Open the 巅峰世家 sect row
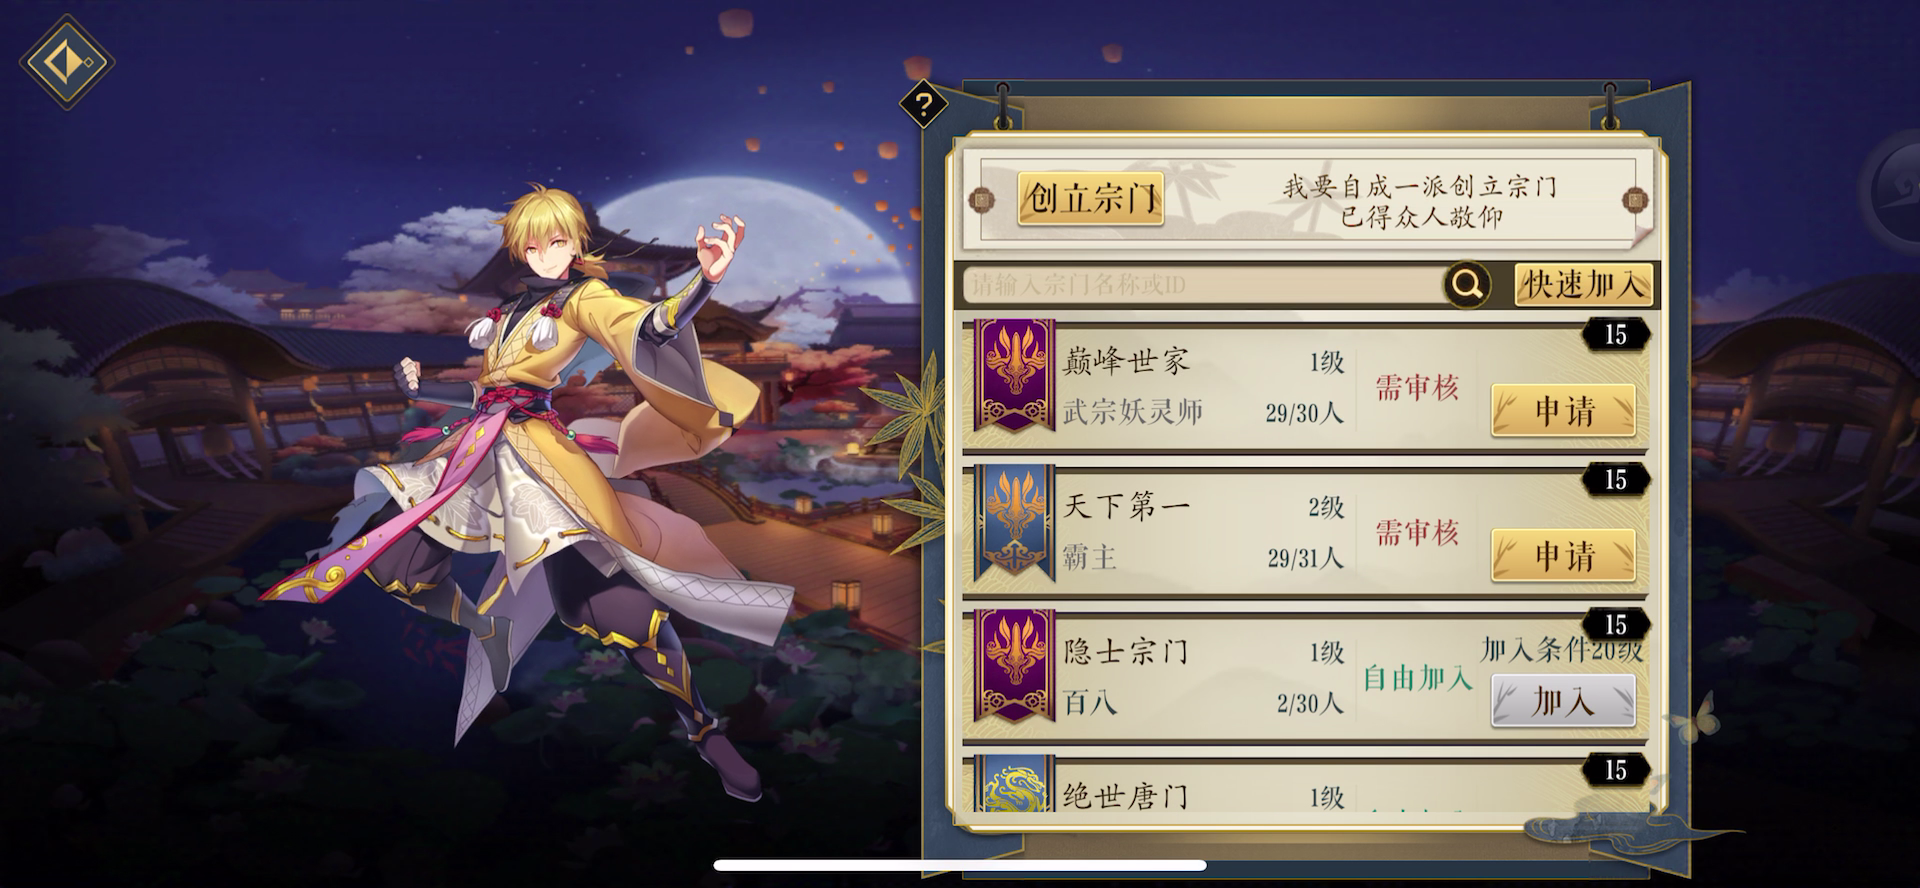Screen dimensions: 1920x888 point(1305,386)
